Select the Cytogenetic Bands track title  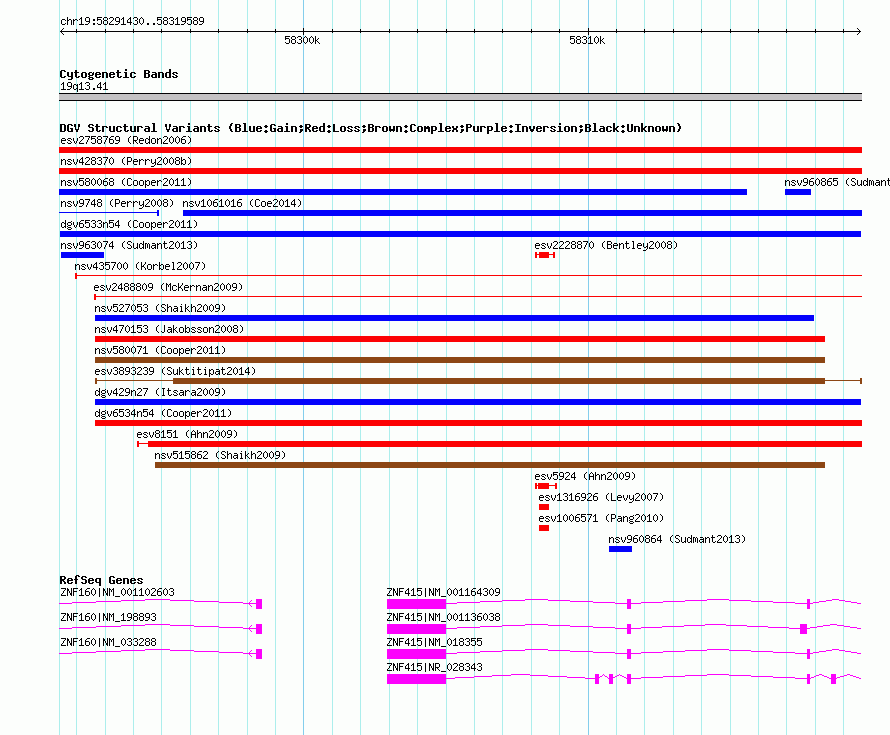(119, 74)
